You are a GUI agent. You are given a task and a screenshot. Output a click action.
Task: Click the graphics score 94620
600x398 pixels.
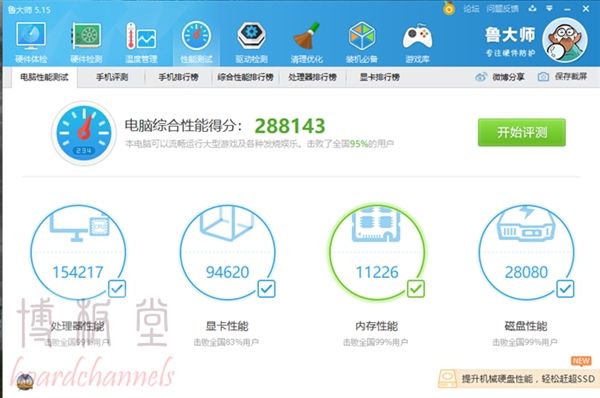pyautogui.click(x=227, y=272)
